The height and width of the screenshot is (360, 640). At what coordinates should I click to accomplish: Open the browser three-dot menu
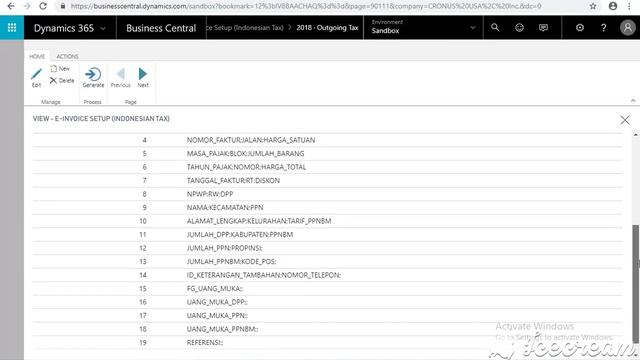tap(629, 6)
